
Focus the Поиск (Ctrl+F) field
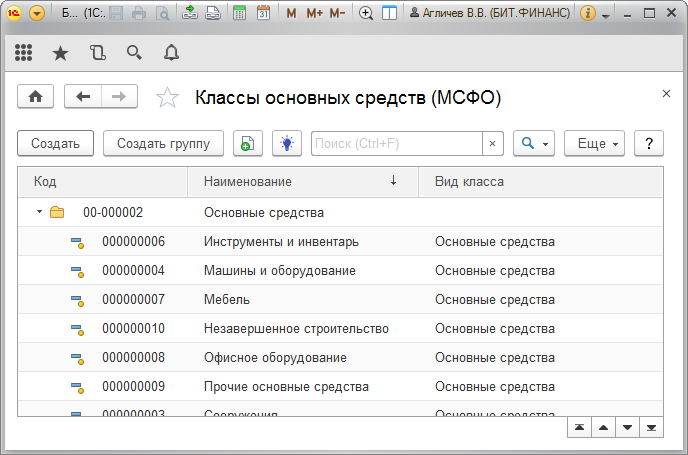(397, 143)
